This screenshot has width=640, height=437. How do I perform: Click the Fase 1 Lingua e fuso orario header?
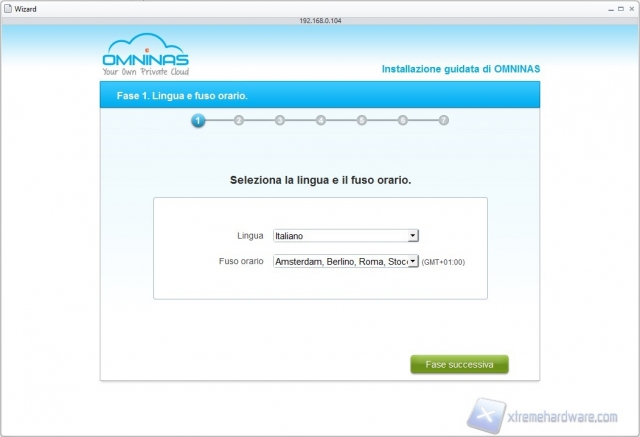coord(175,96)
